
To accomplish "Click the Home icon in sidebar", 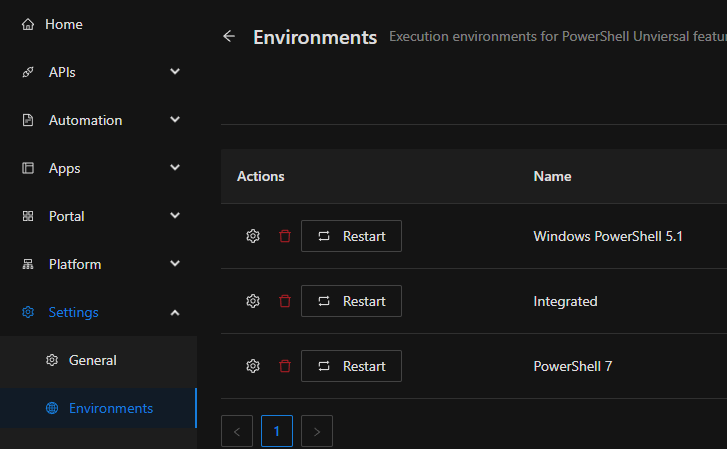I will 28,24.
